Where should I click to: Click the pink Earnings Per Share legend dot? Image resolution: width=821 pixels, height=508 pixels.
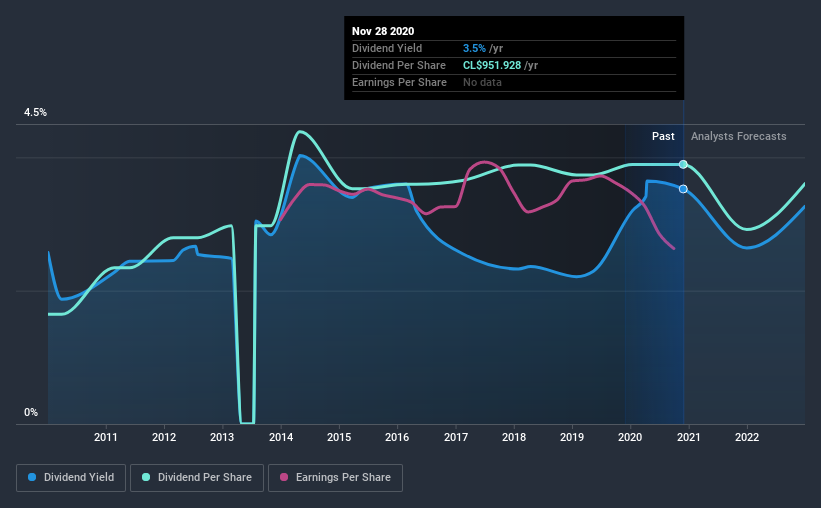(284, 477)
